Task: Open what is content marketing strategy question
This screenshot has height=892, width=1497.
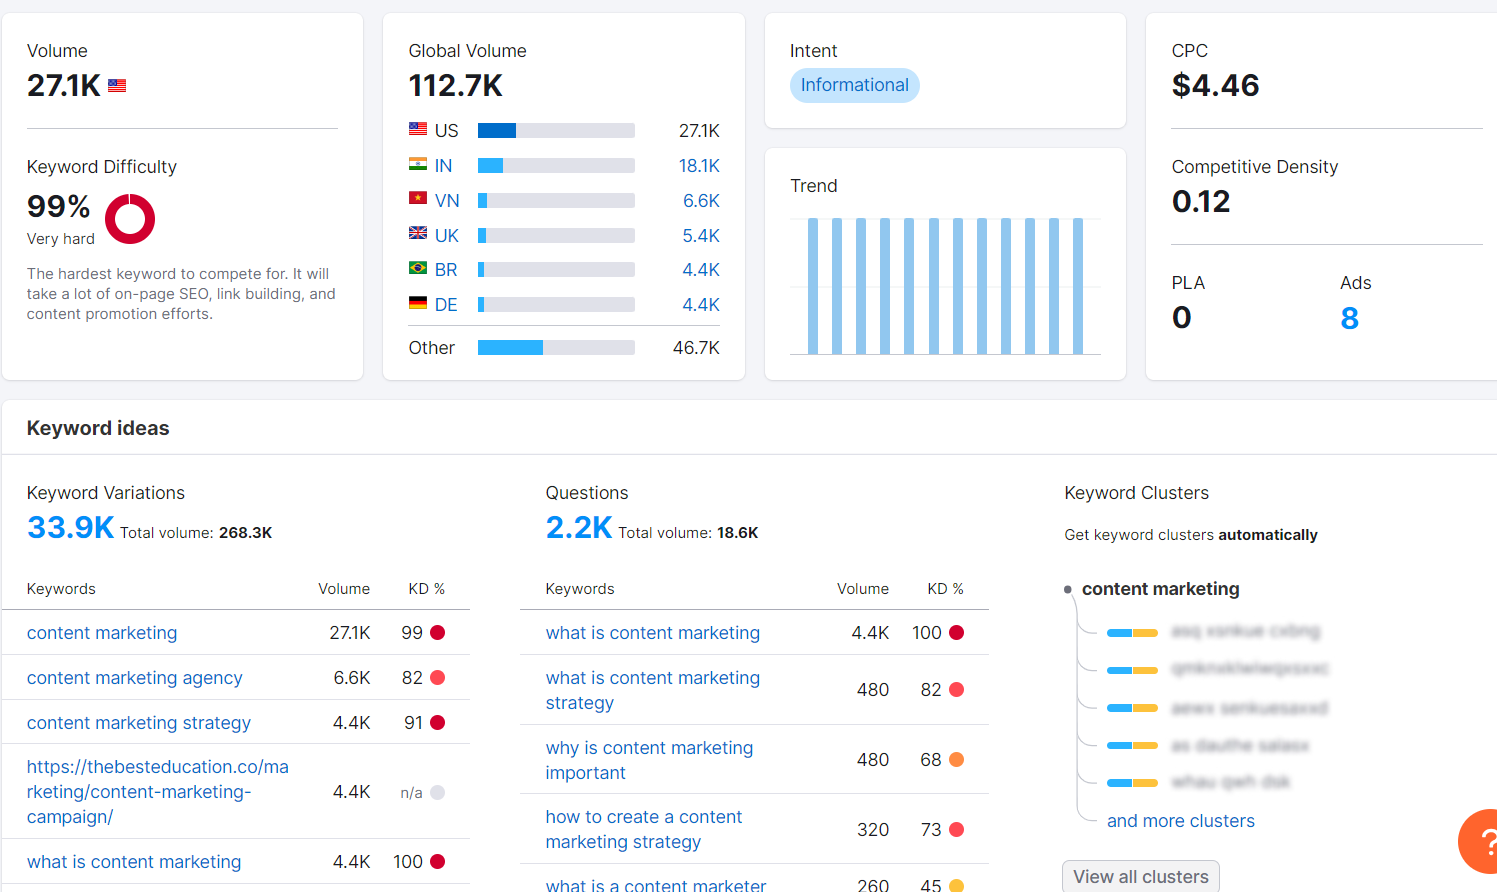Action: tap(653, 690)
